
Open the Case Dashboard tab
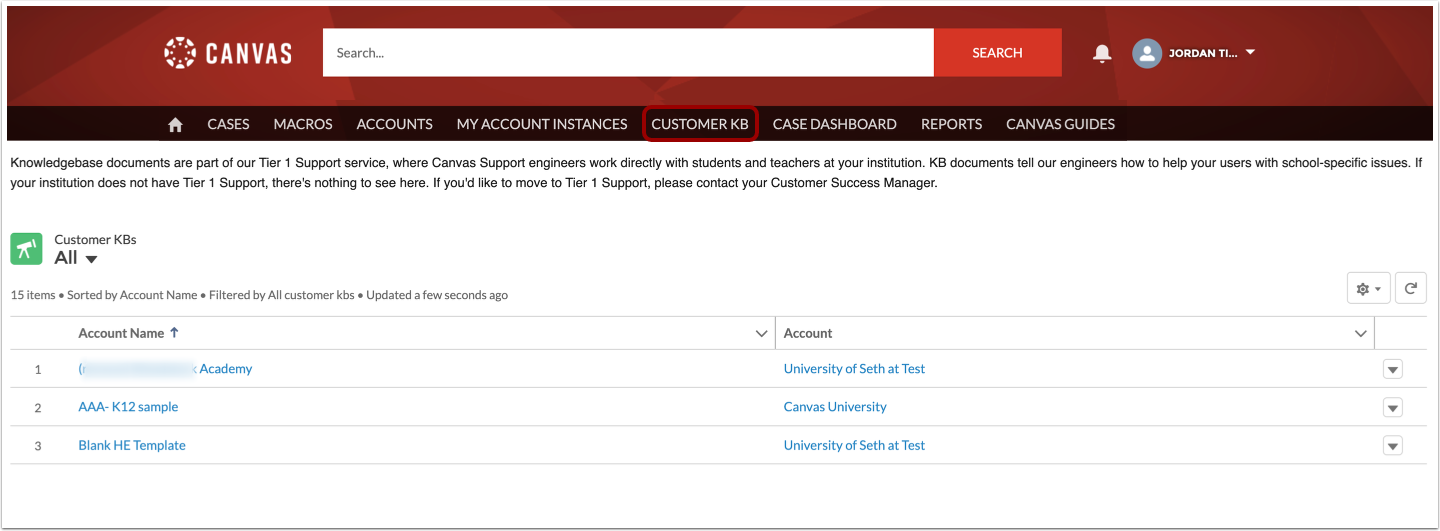(x=835, y=124)
